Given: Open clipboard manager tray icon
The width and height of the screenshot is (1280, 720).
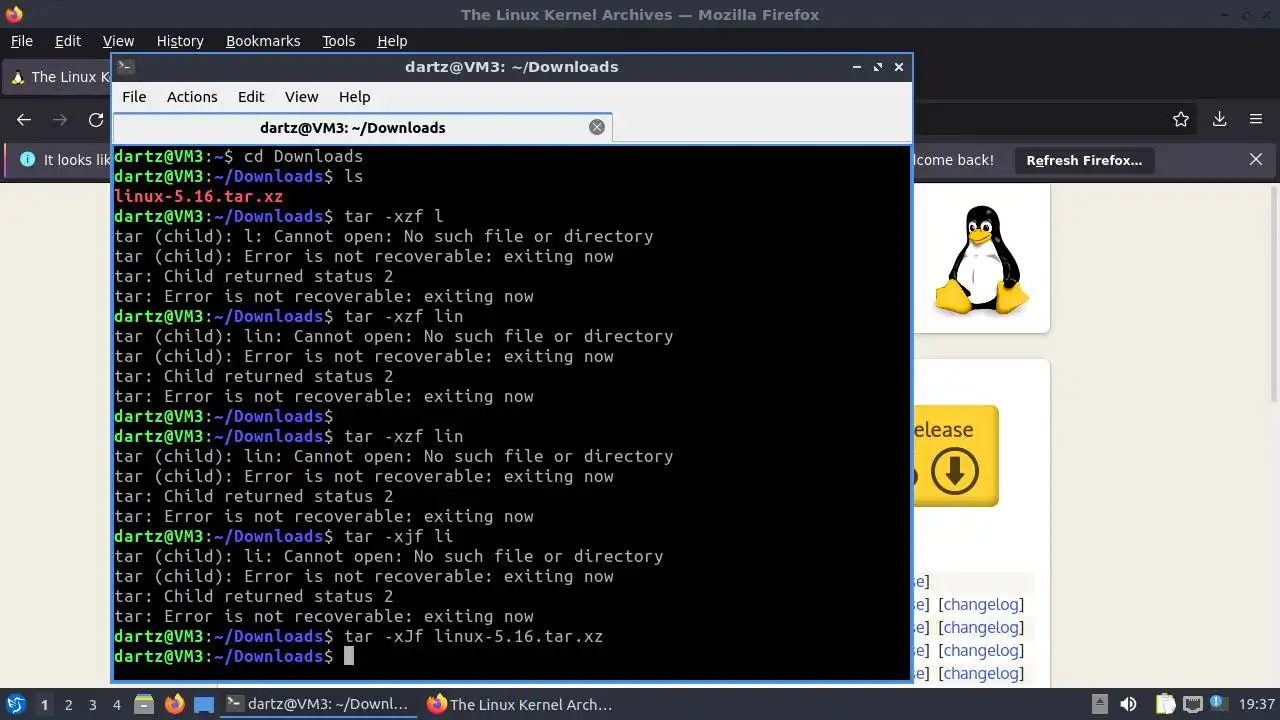Looking at the screenshot, I should [1166, 704].
